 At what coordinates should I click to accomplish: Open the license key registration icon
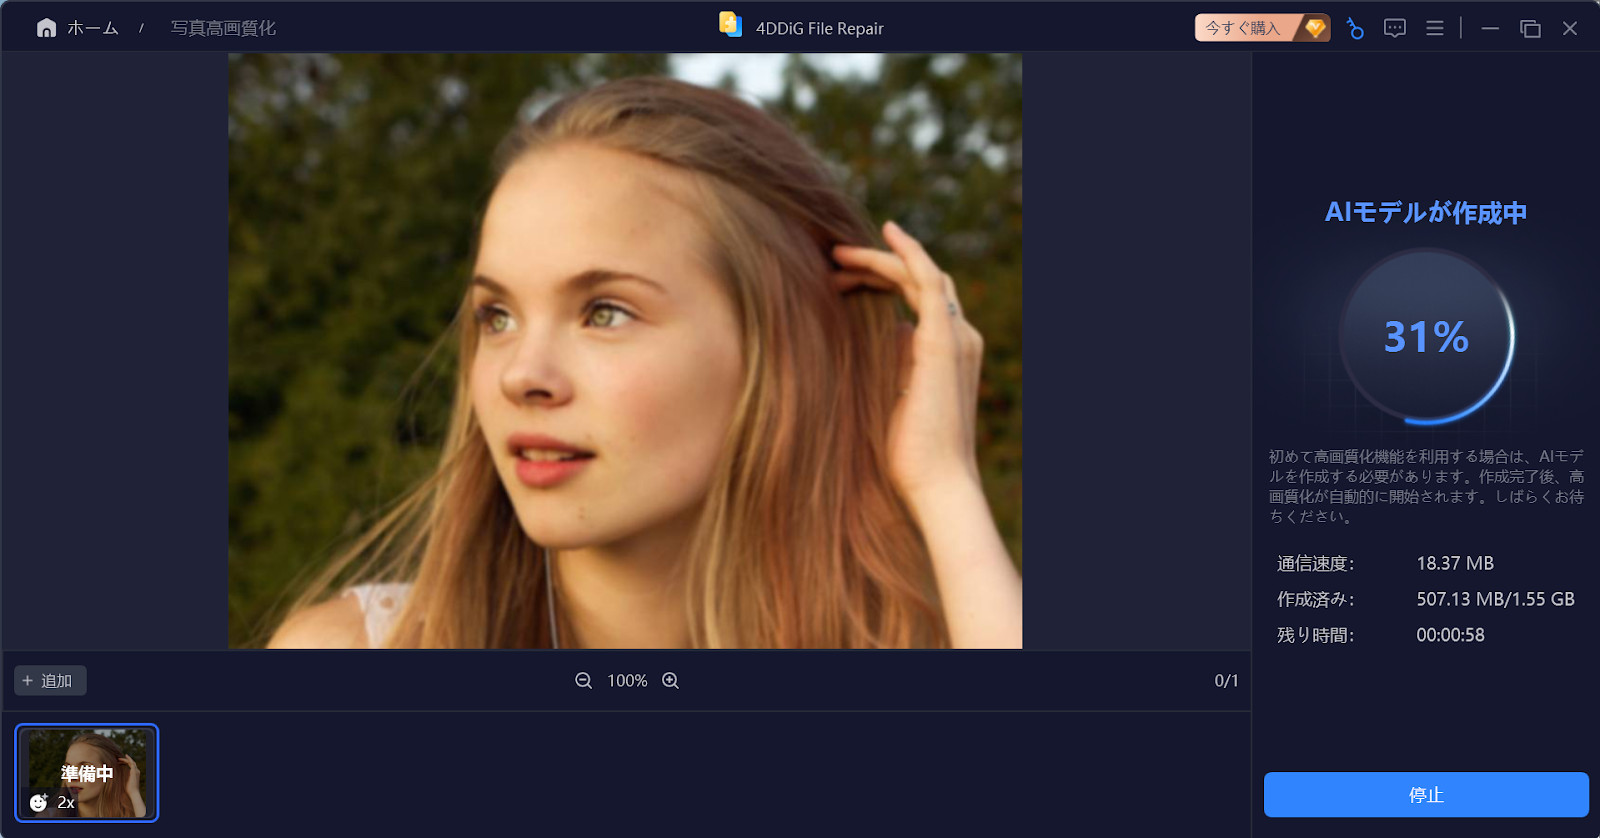point(1355,28)
